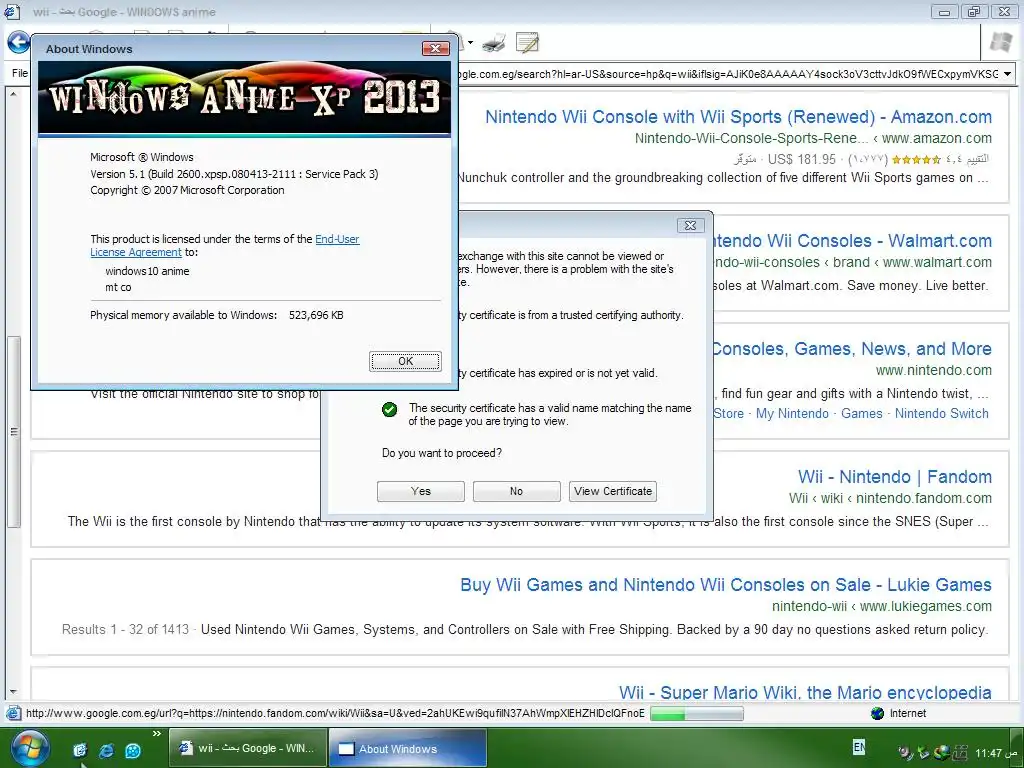Screen dimensions: 1024x768
Task: Click the taskbar clock 11:47
Action: coord(998,753)
